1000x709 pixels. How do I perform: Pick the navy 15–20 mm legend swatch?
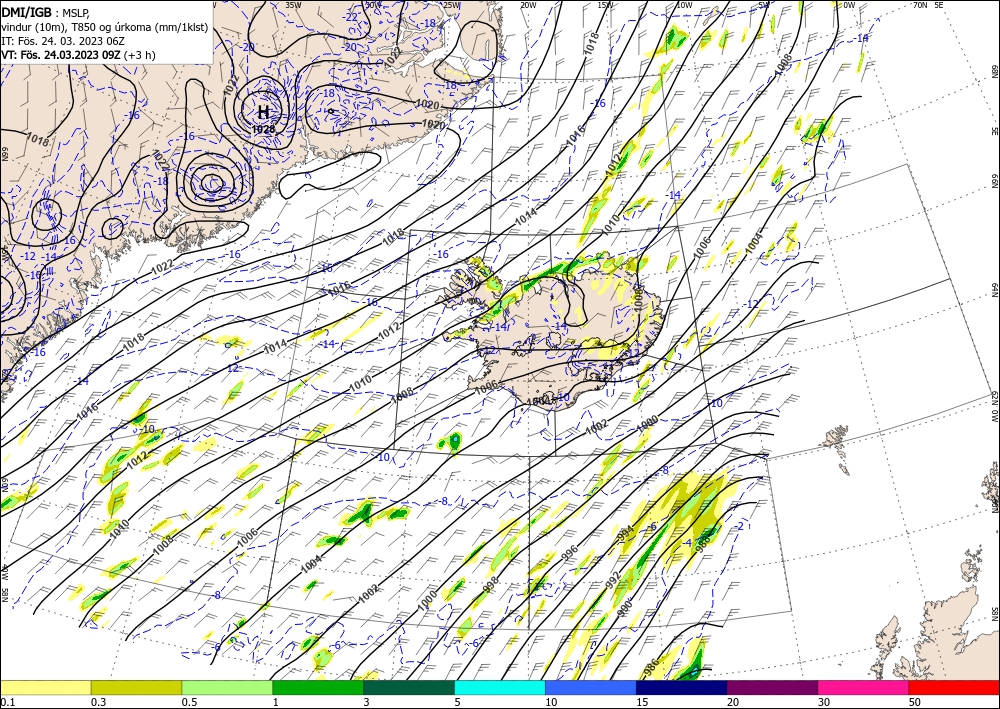tap(682, 687)
